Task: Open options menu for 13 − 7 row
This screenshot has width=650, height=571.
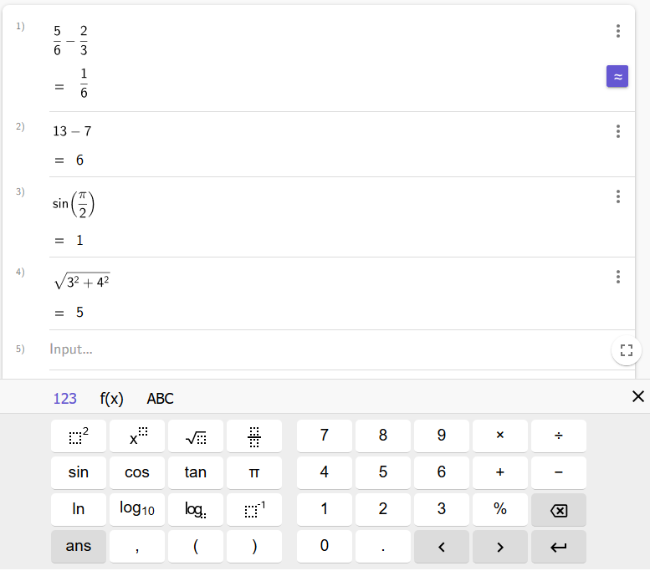Action: 618,131
